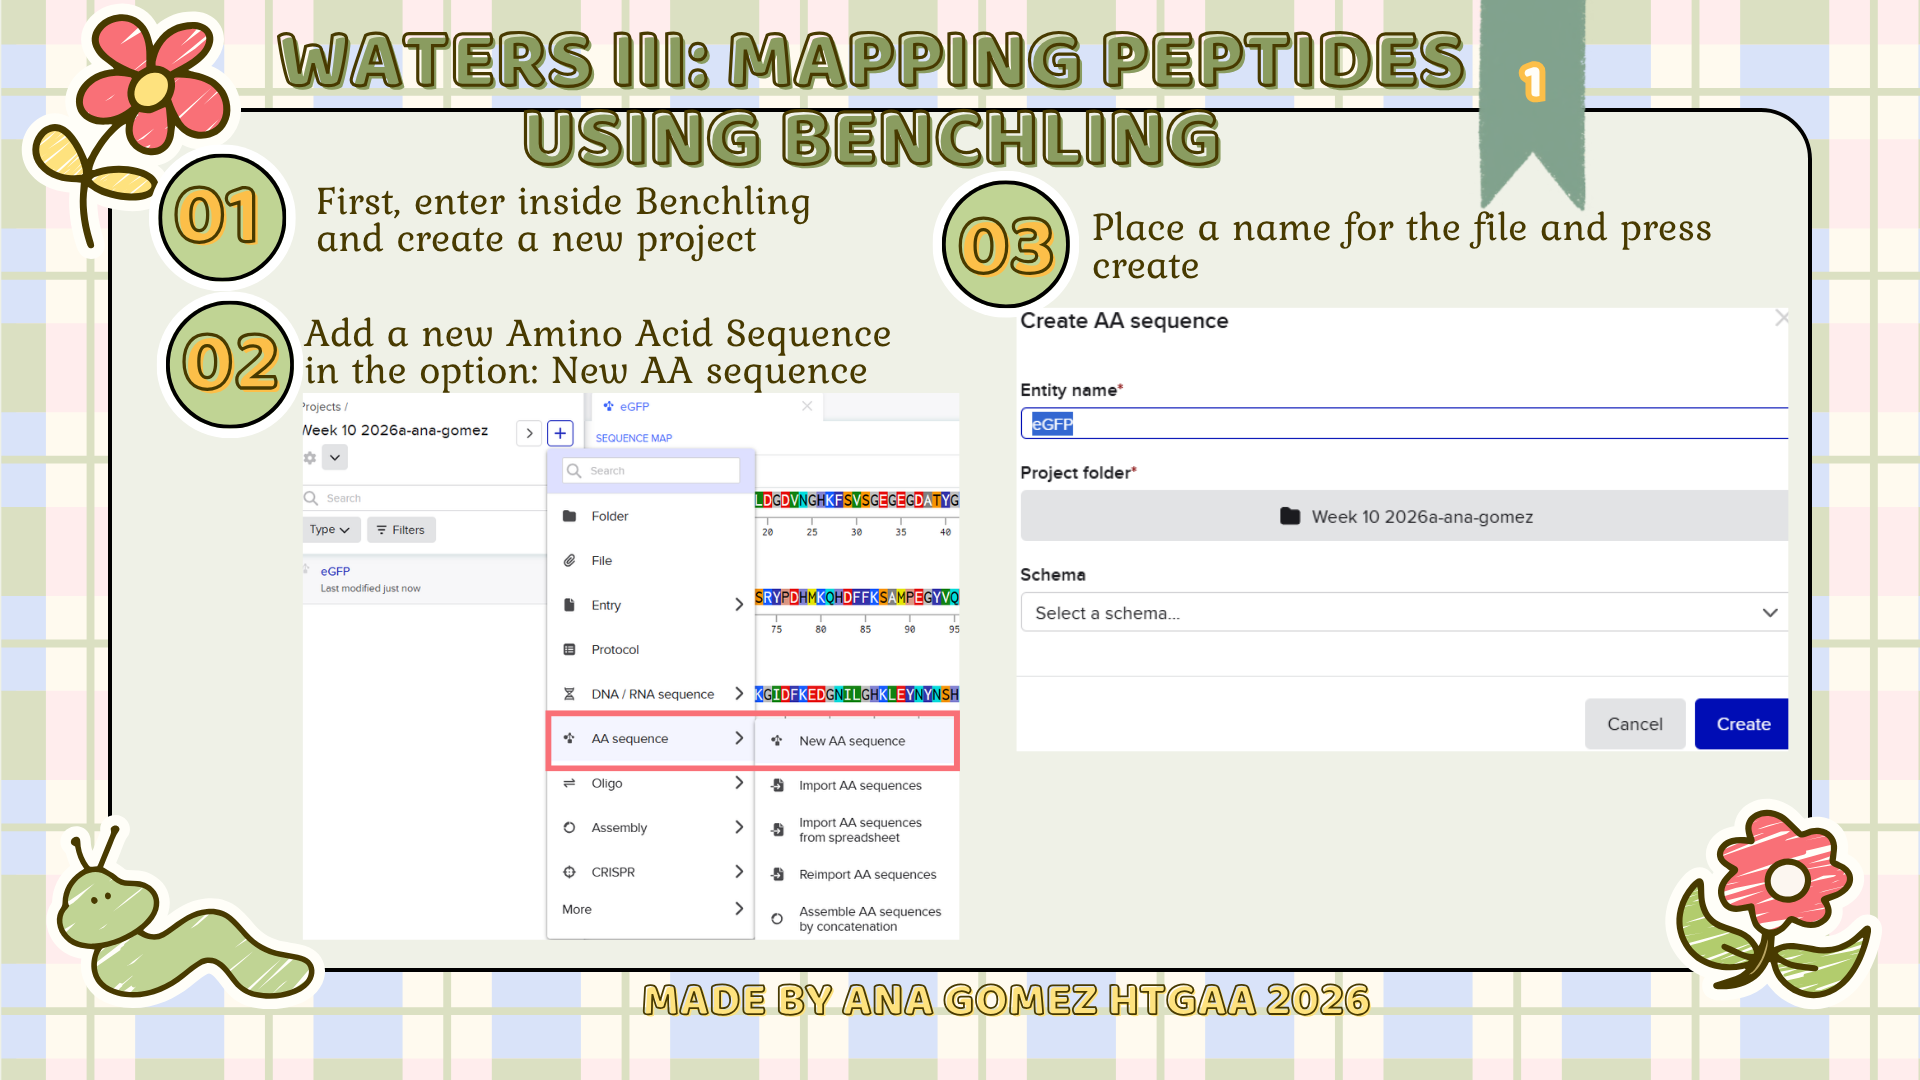Click the Folder icon in the create menu

pyautogui.click(x=570, y=516)
